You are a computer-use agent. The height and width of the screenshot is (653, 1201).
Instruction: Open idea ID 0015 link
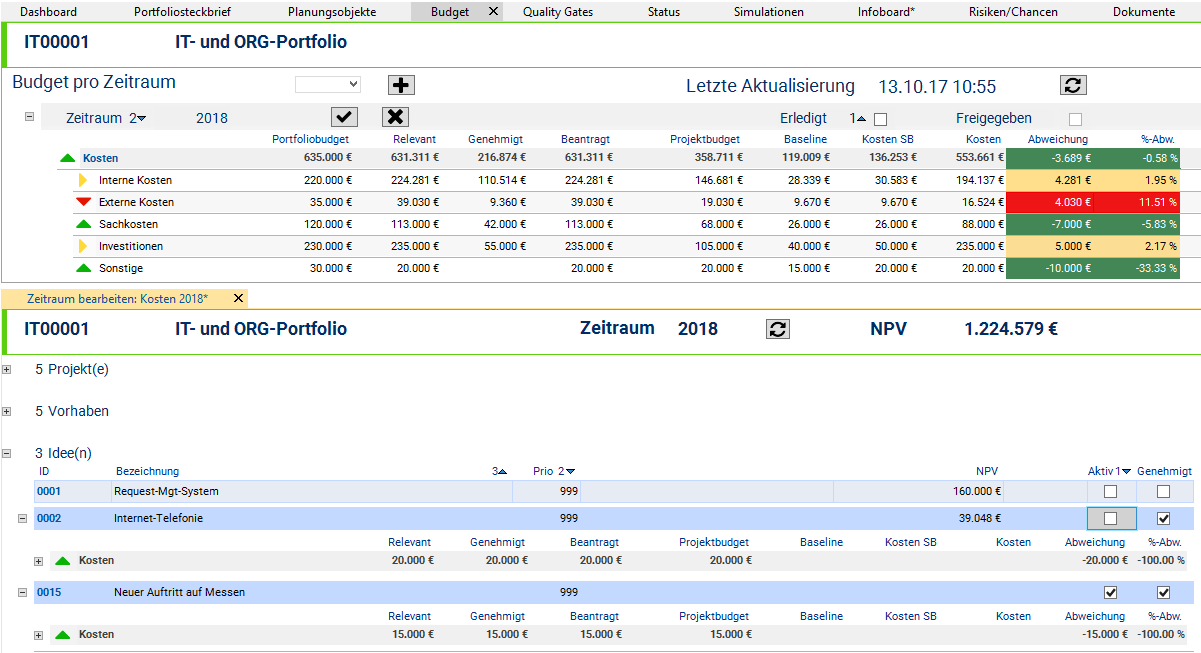tap(49, 592)
